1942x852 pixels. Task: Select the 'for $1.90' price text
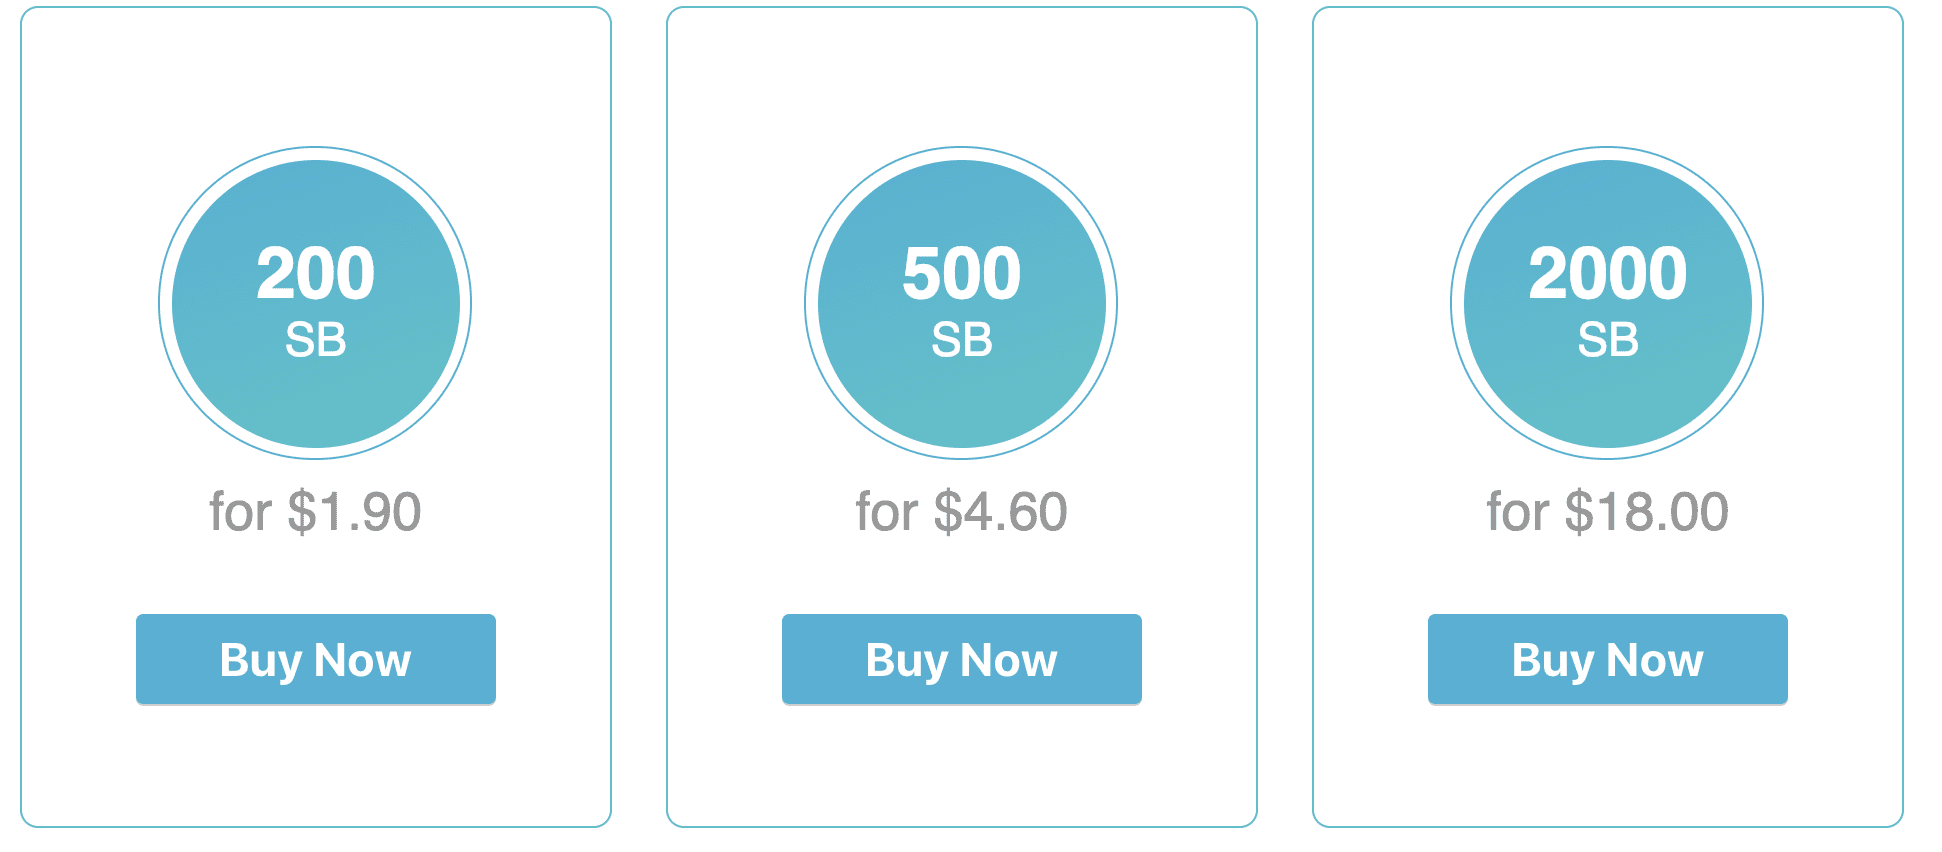click(315, 512)
